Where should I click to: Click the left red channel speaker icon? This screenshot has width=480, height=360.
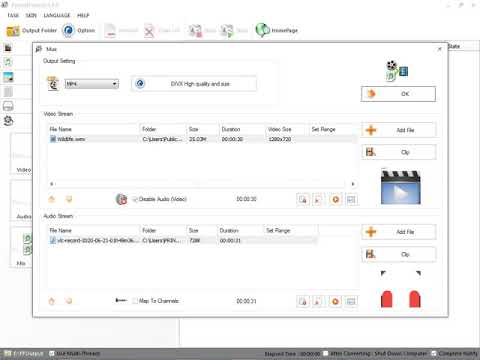387,299
